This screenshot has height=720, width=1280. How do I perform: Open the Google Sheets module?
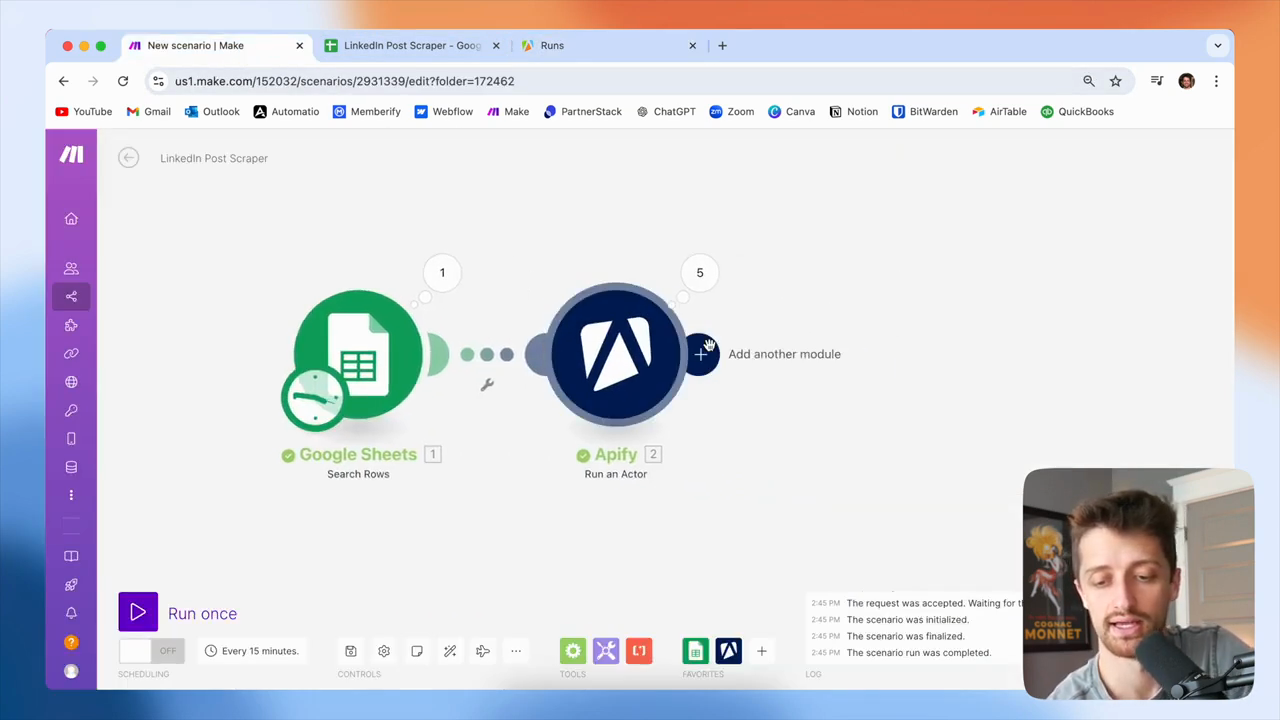(358, 354)
